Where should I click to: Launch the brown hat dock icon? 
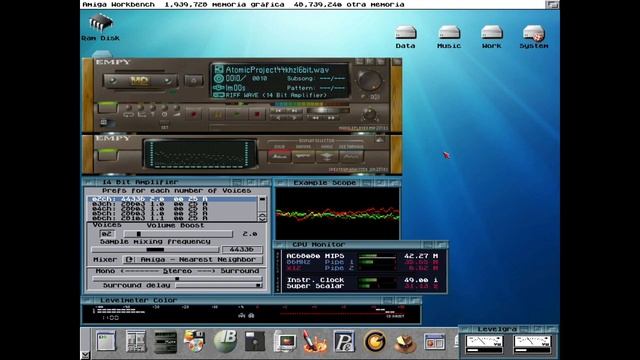[405, 343]
